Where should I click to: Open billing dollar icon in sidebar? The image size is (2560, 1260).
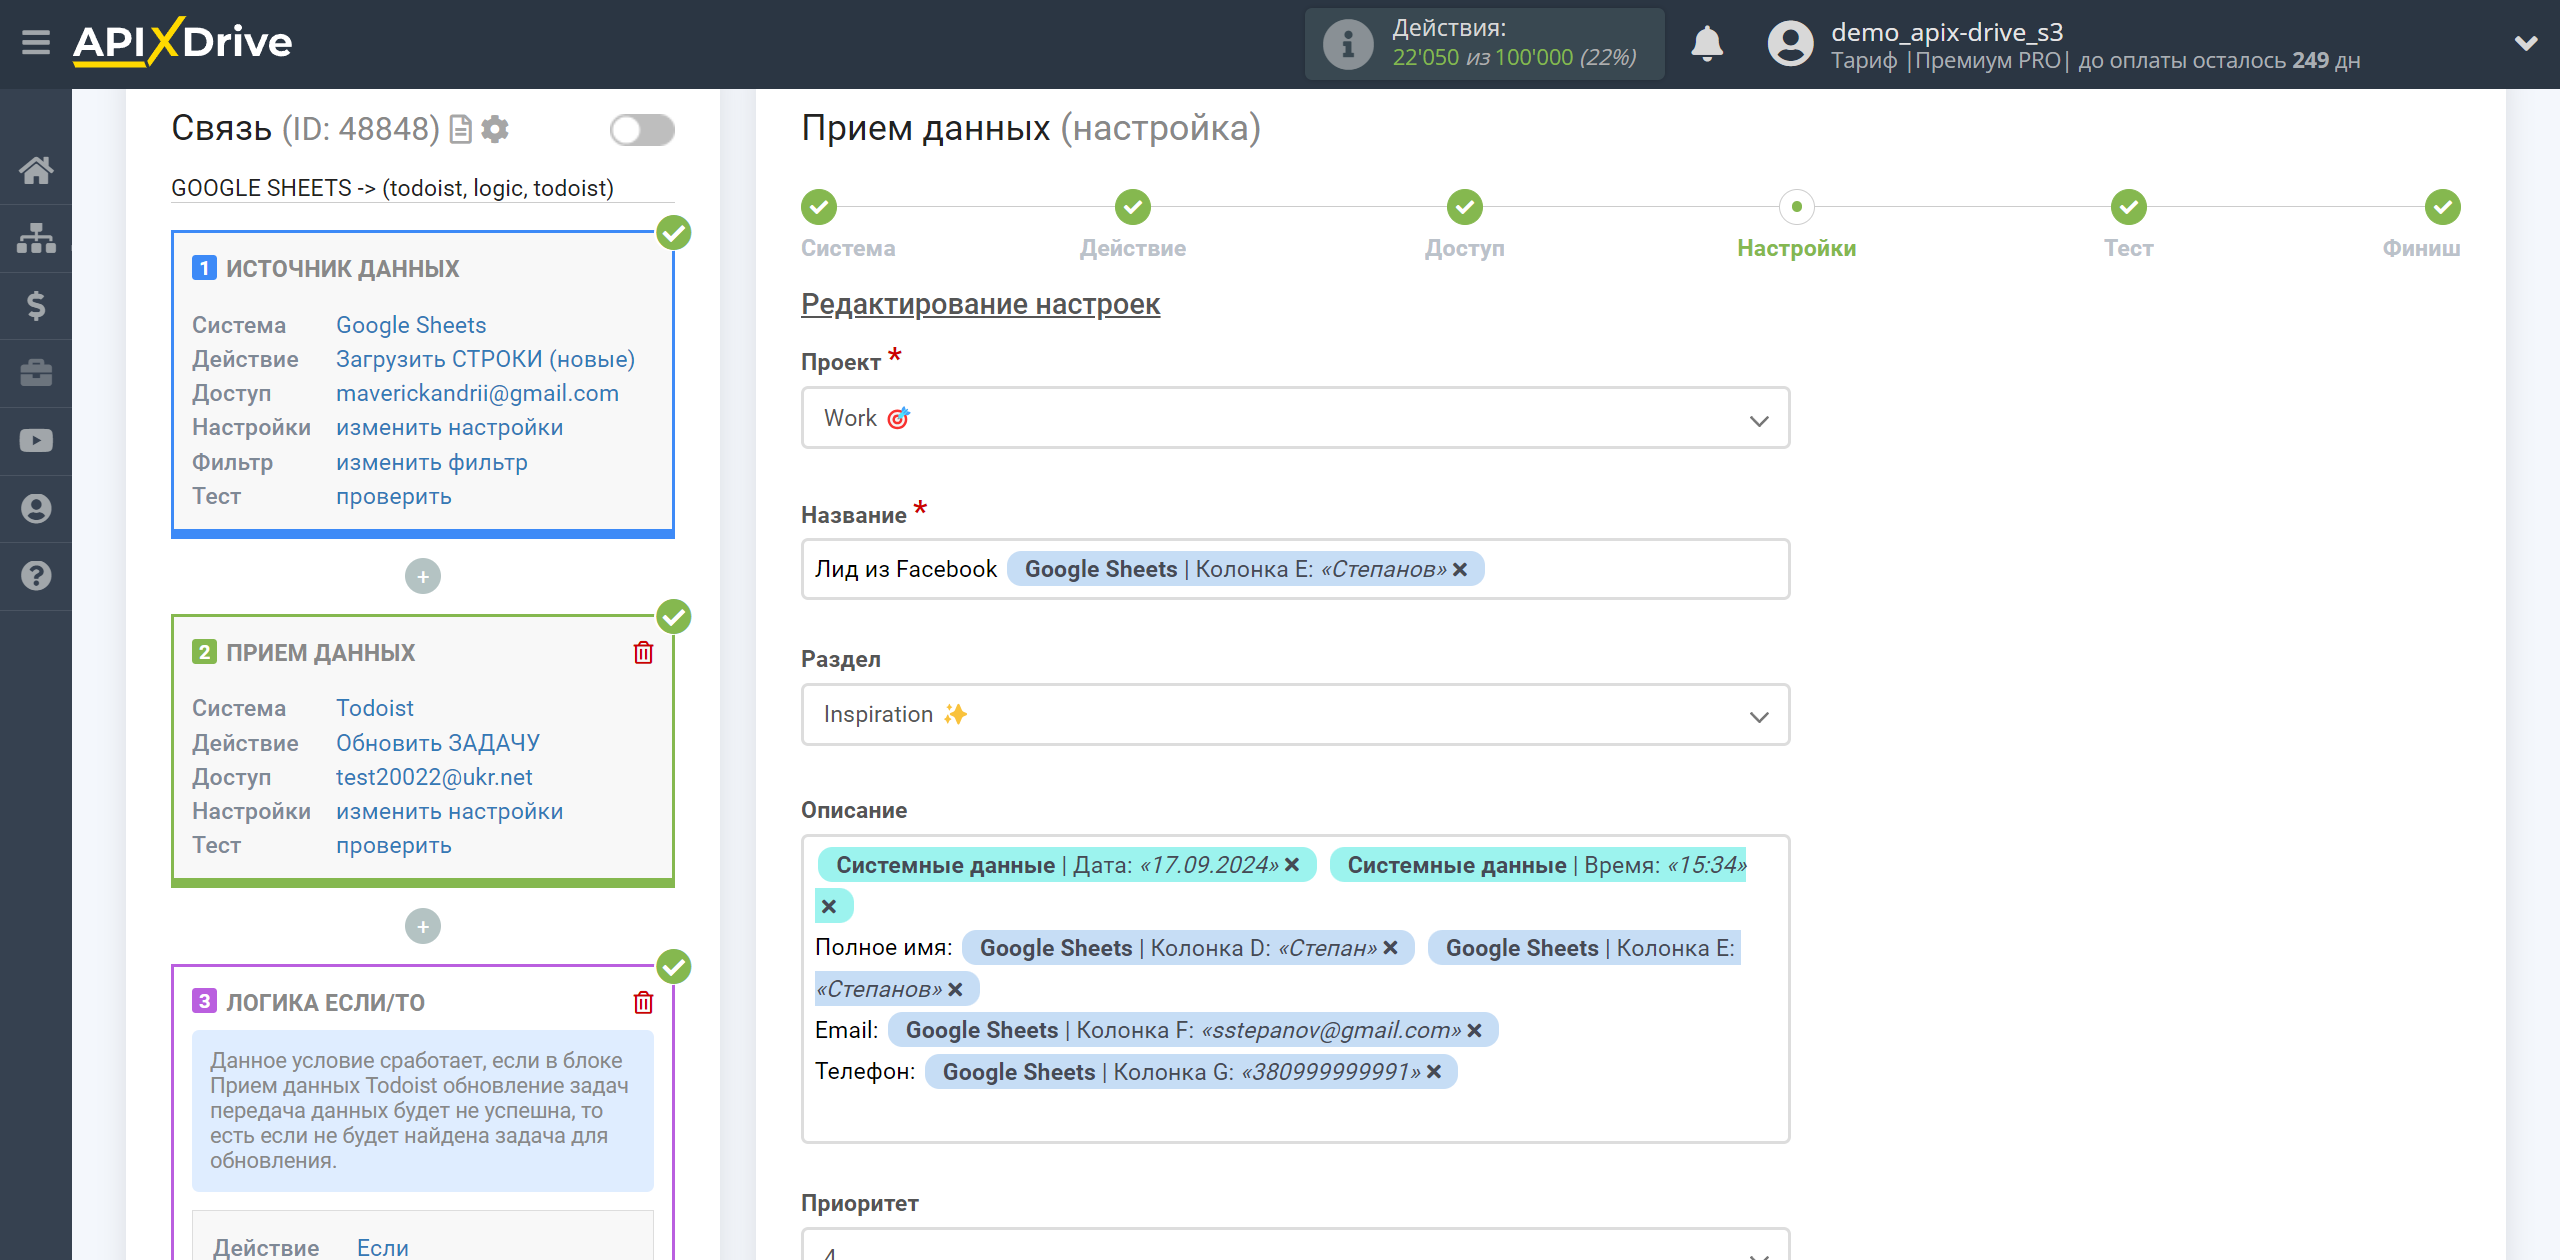tap(36, 305)
